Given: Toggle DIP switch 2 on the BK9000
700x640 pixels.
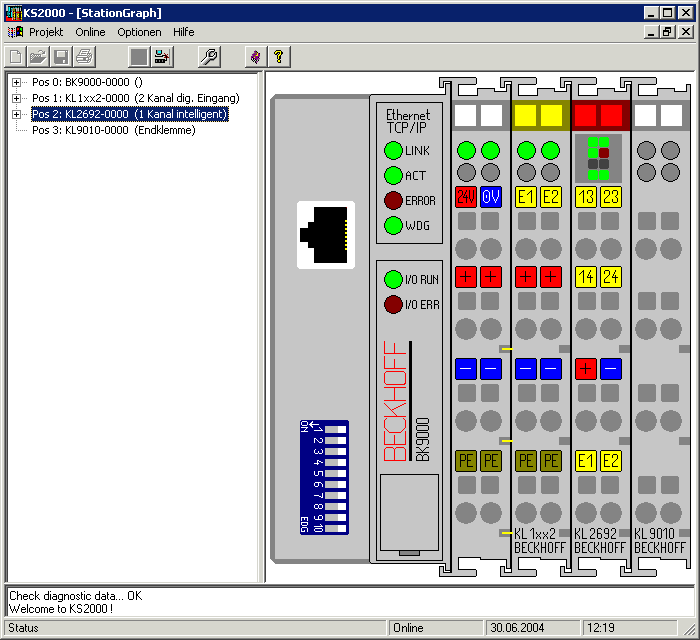Looking at the screenshot, I should (335, 441).
